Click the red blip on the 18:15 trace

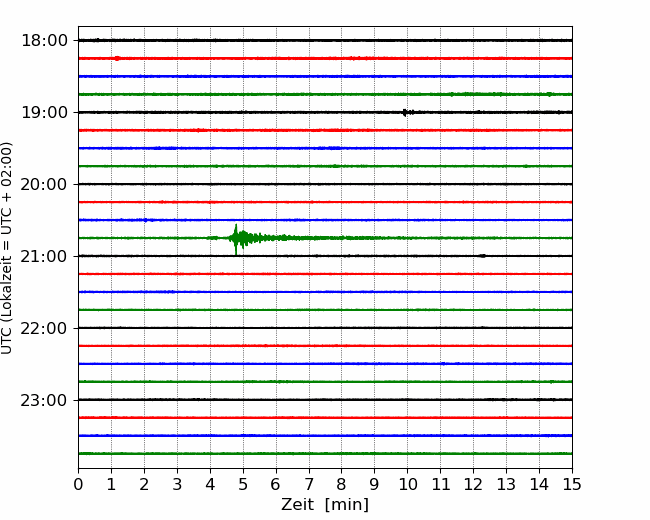coord(117,58)
